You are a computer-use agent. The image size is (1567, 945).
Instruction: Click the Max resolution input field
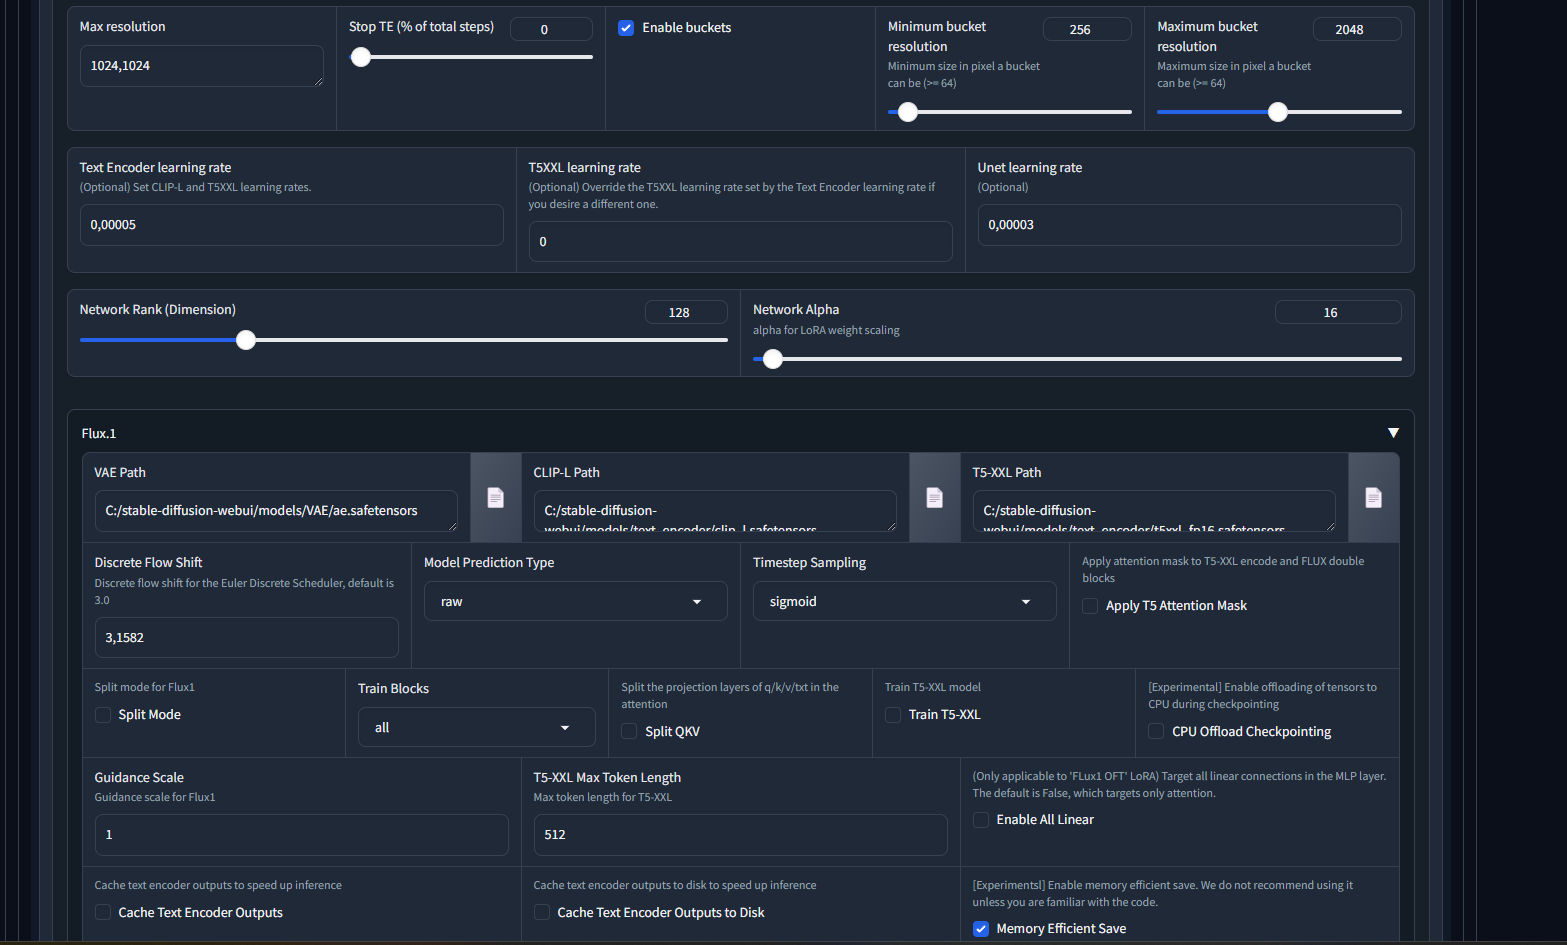pyautogui.click(x=201, y=66)
